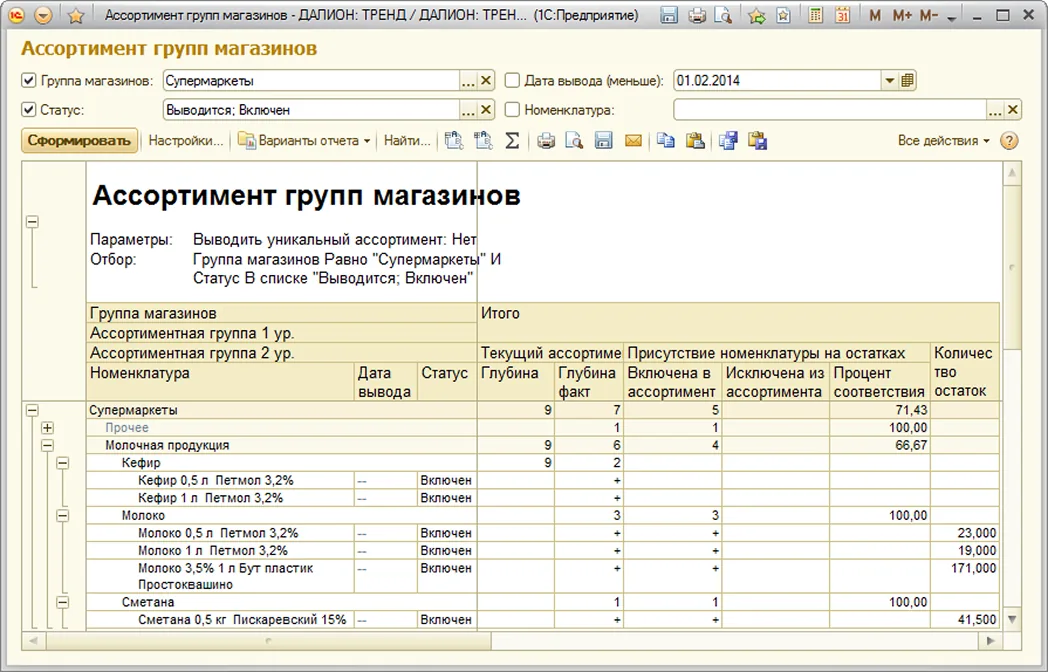Open the orange main menu arrow in title bar
This screenshot has width=1048, height=672.
(43, 15)
